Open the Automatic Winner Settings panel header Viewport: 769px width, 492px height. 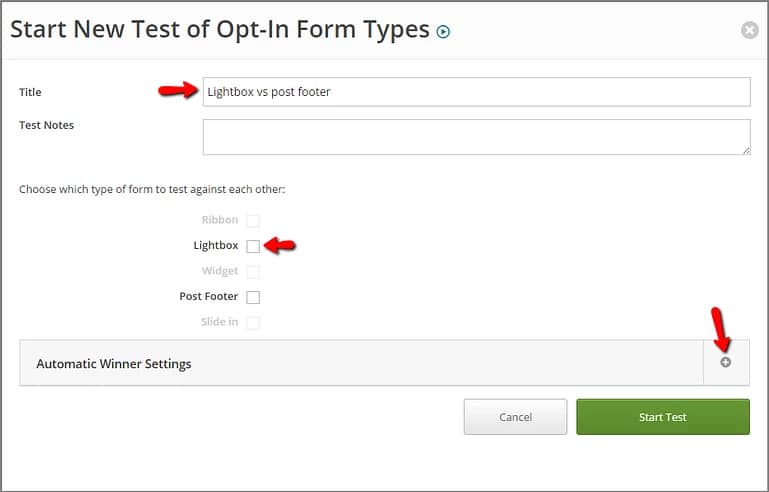click(361, 363)
